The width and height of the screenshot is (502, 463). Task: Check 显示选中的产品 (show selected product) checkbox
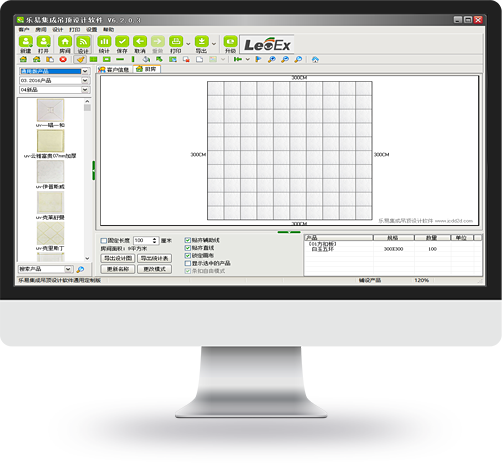[188, 263]
